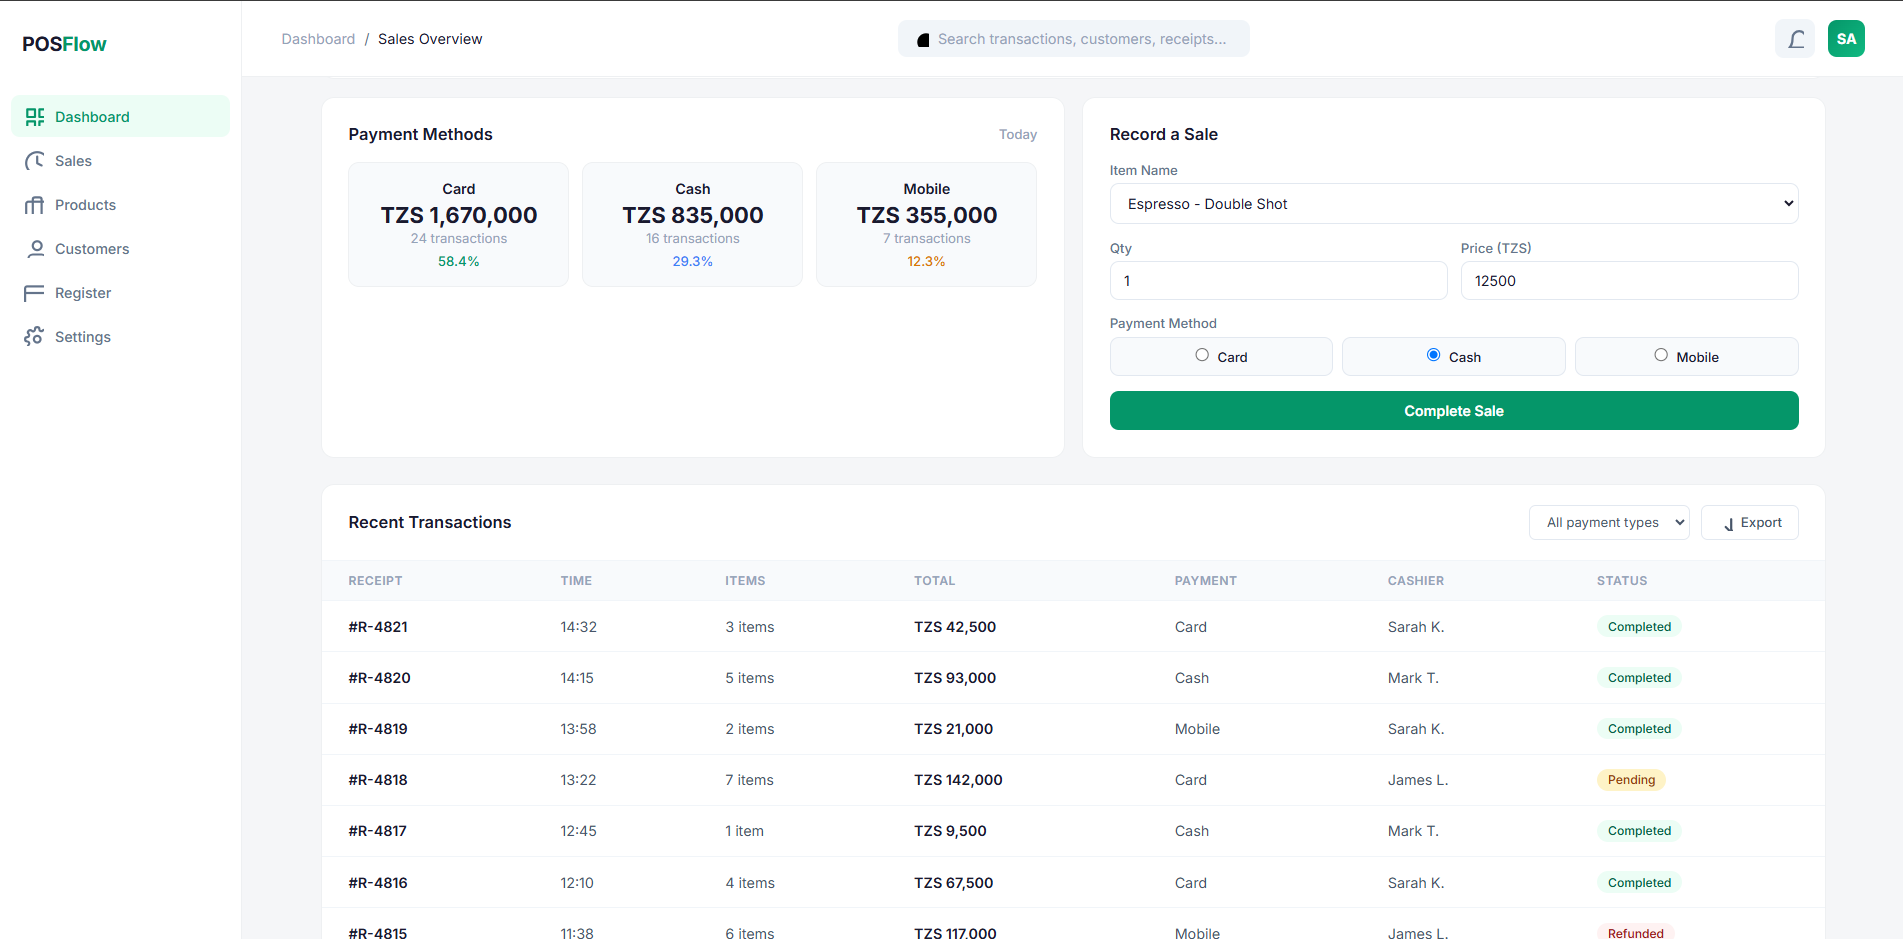
Task: Export the recent transactions
Action: pos(1750,523)
